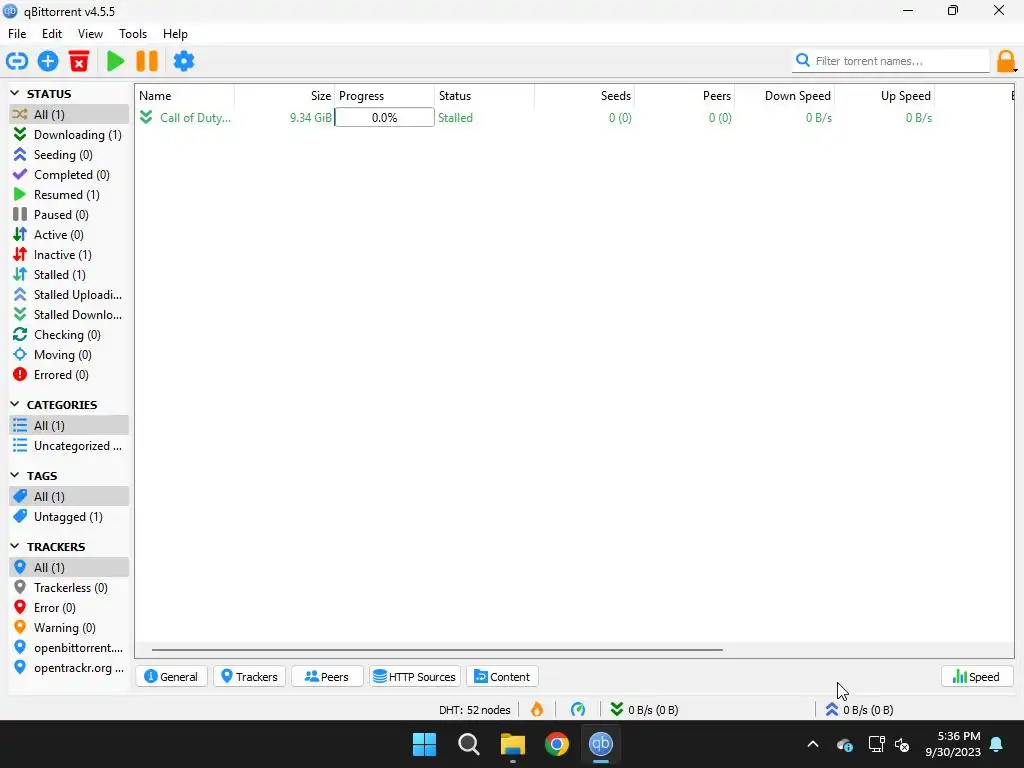Viewport: 1024px width, 768px height.
Task: Select Downloading (1) status filter
Action: click(x=69, y=135)
